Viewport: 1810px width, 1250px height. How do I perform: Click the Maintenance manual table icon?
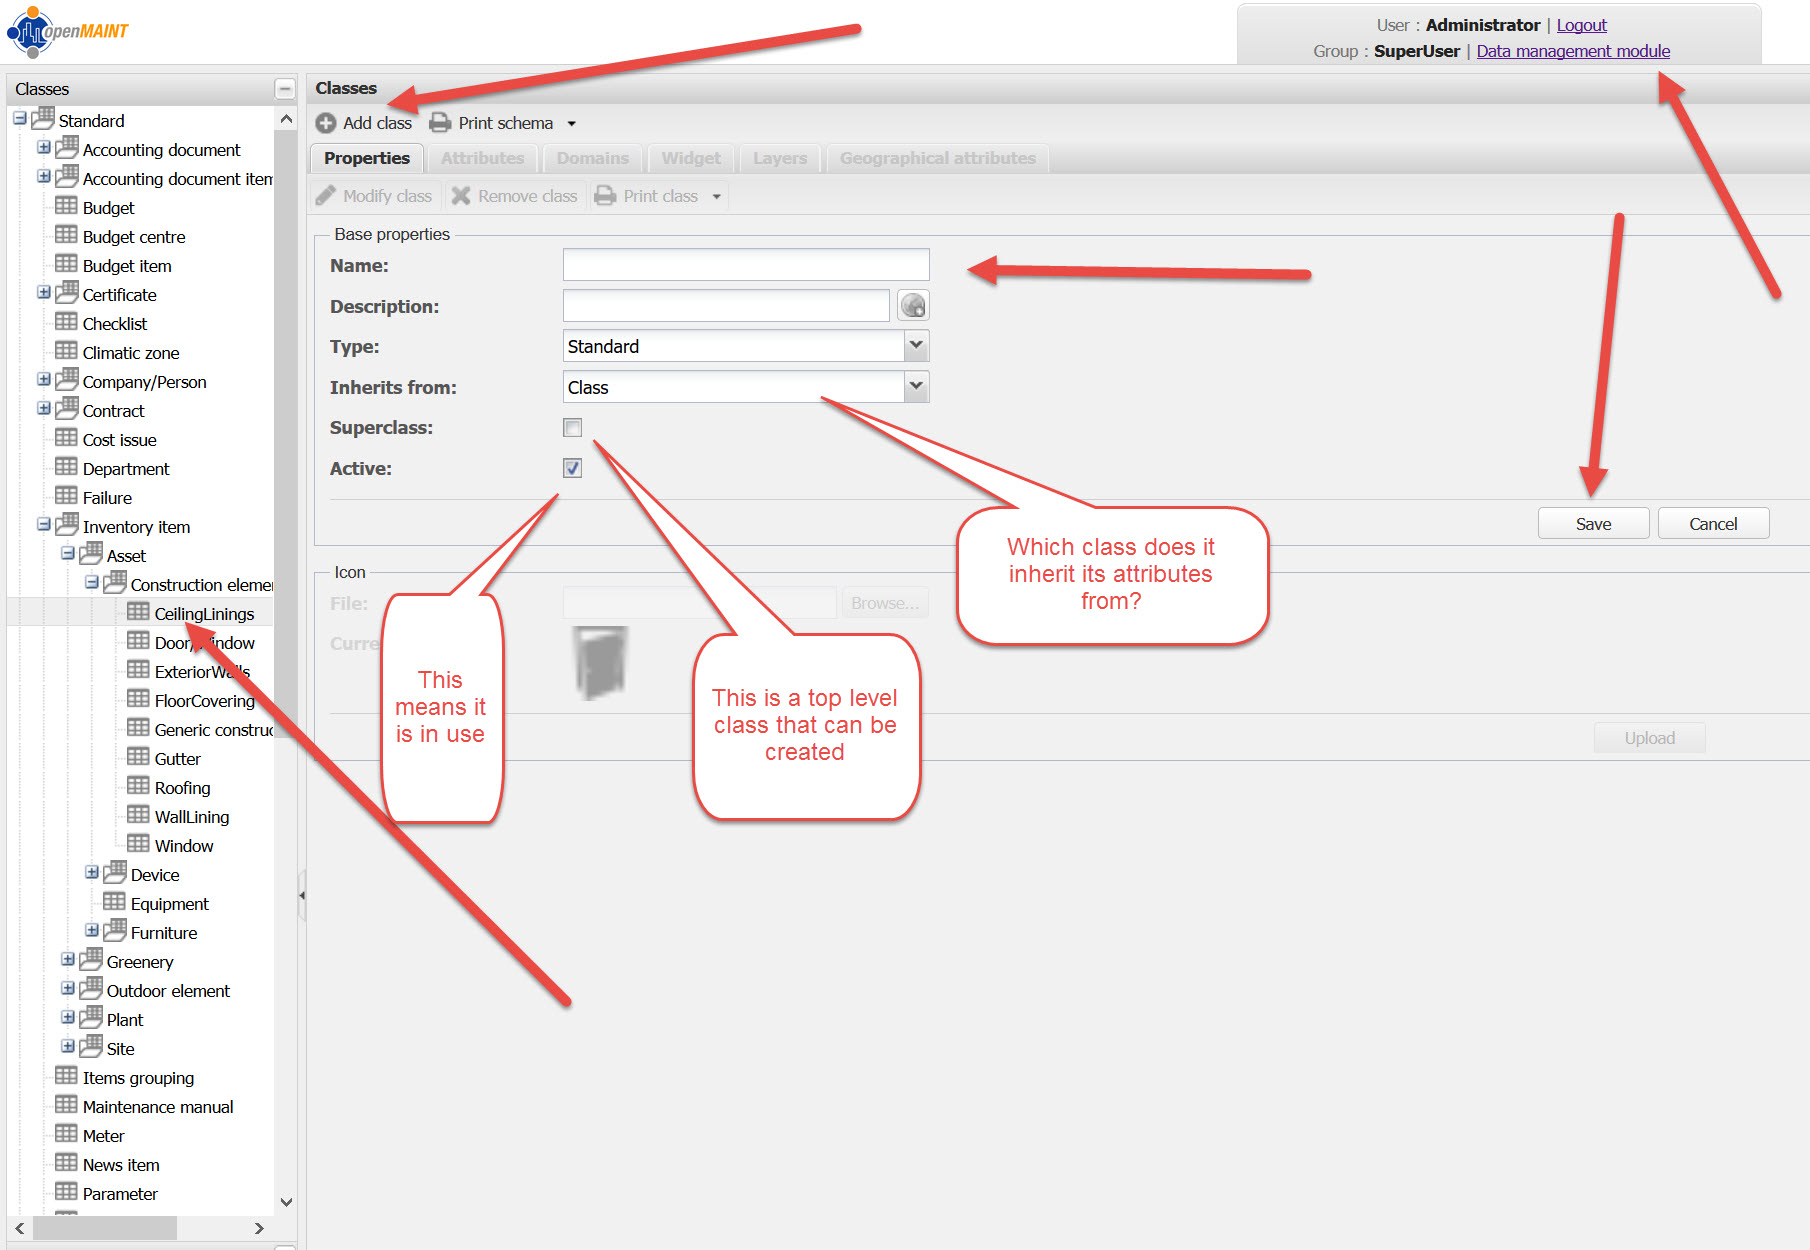click(66, 1106)
